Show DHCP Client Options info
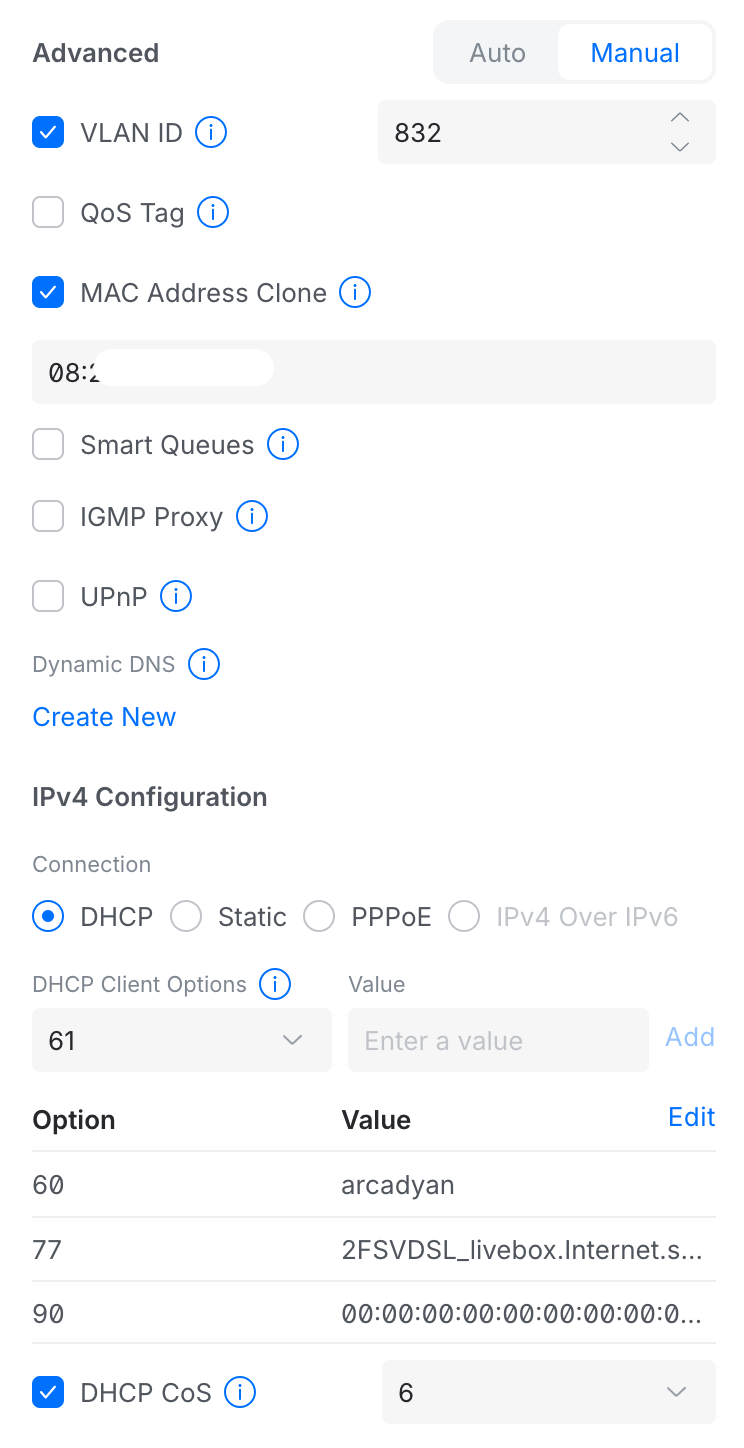This screenshot has width=744, height=1448. coord(275,984)
